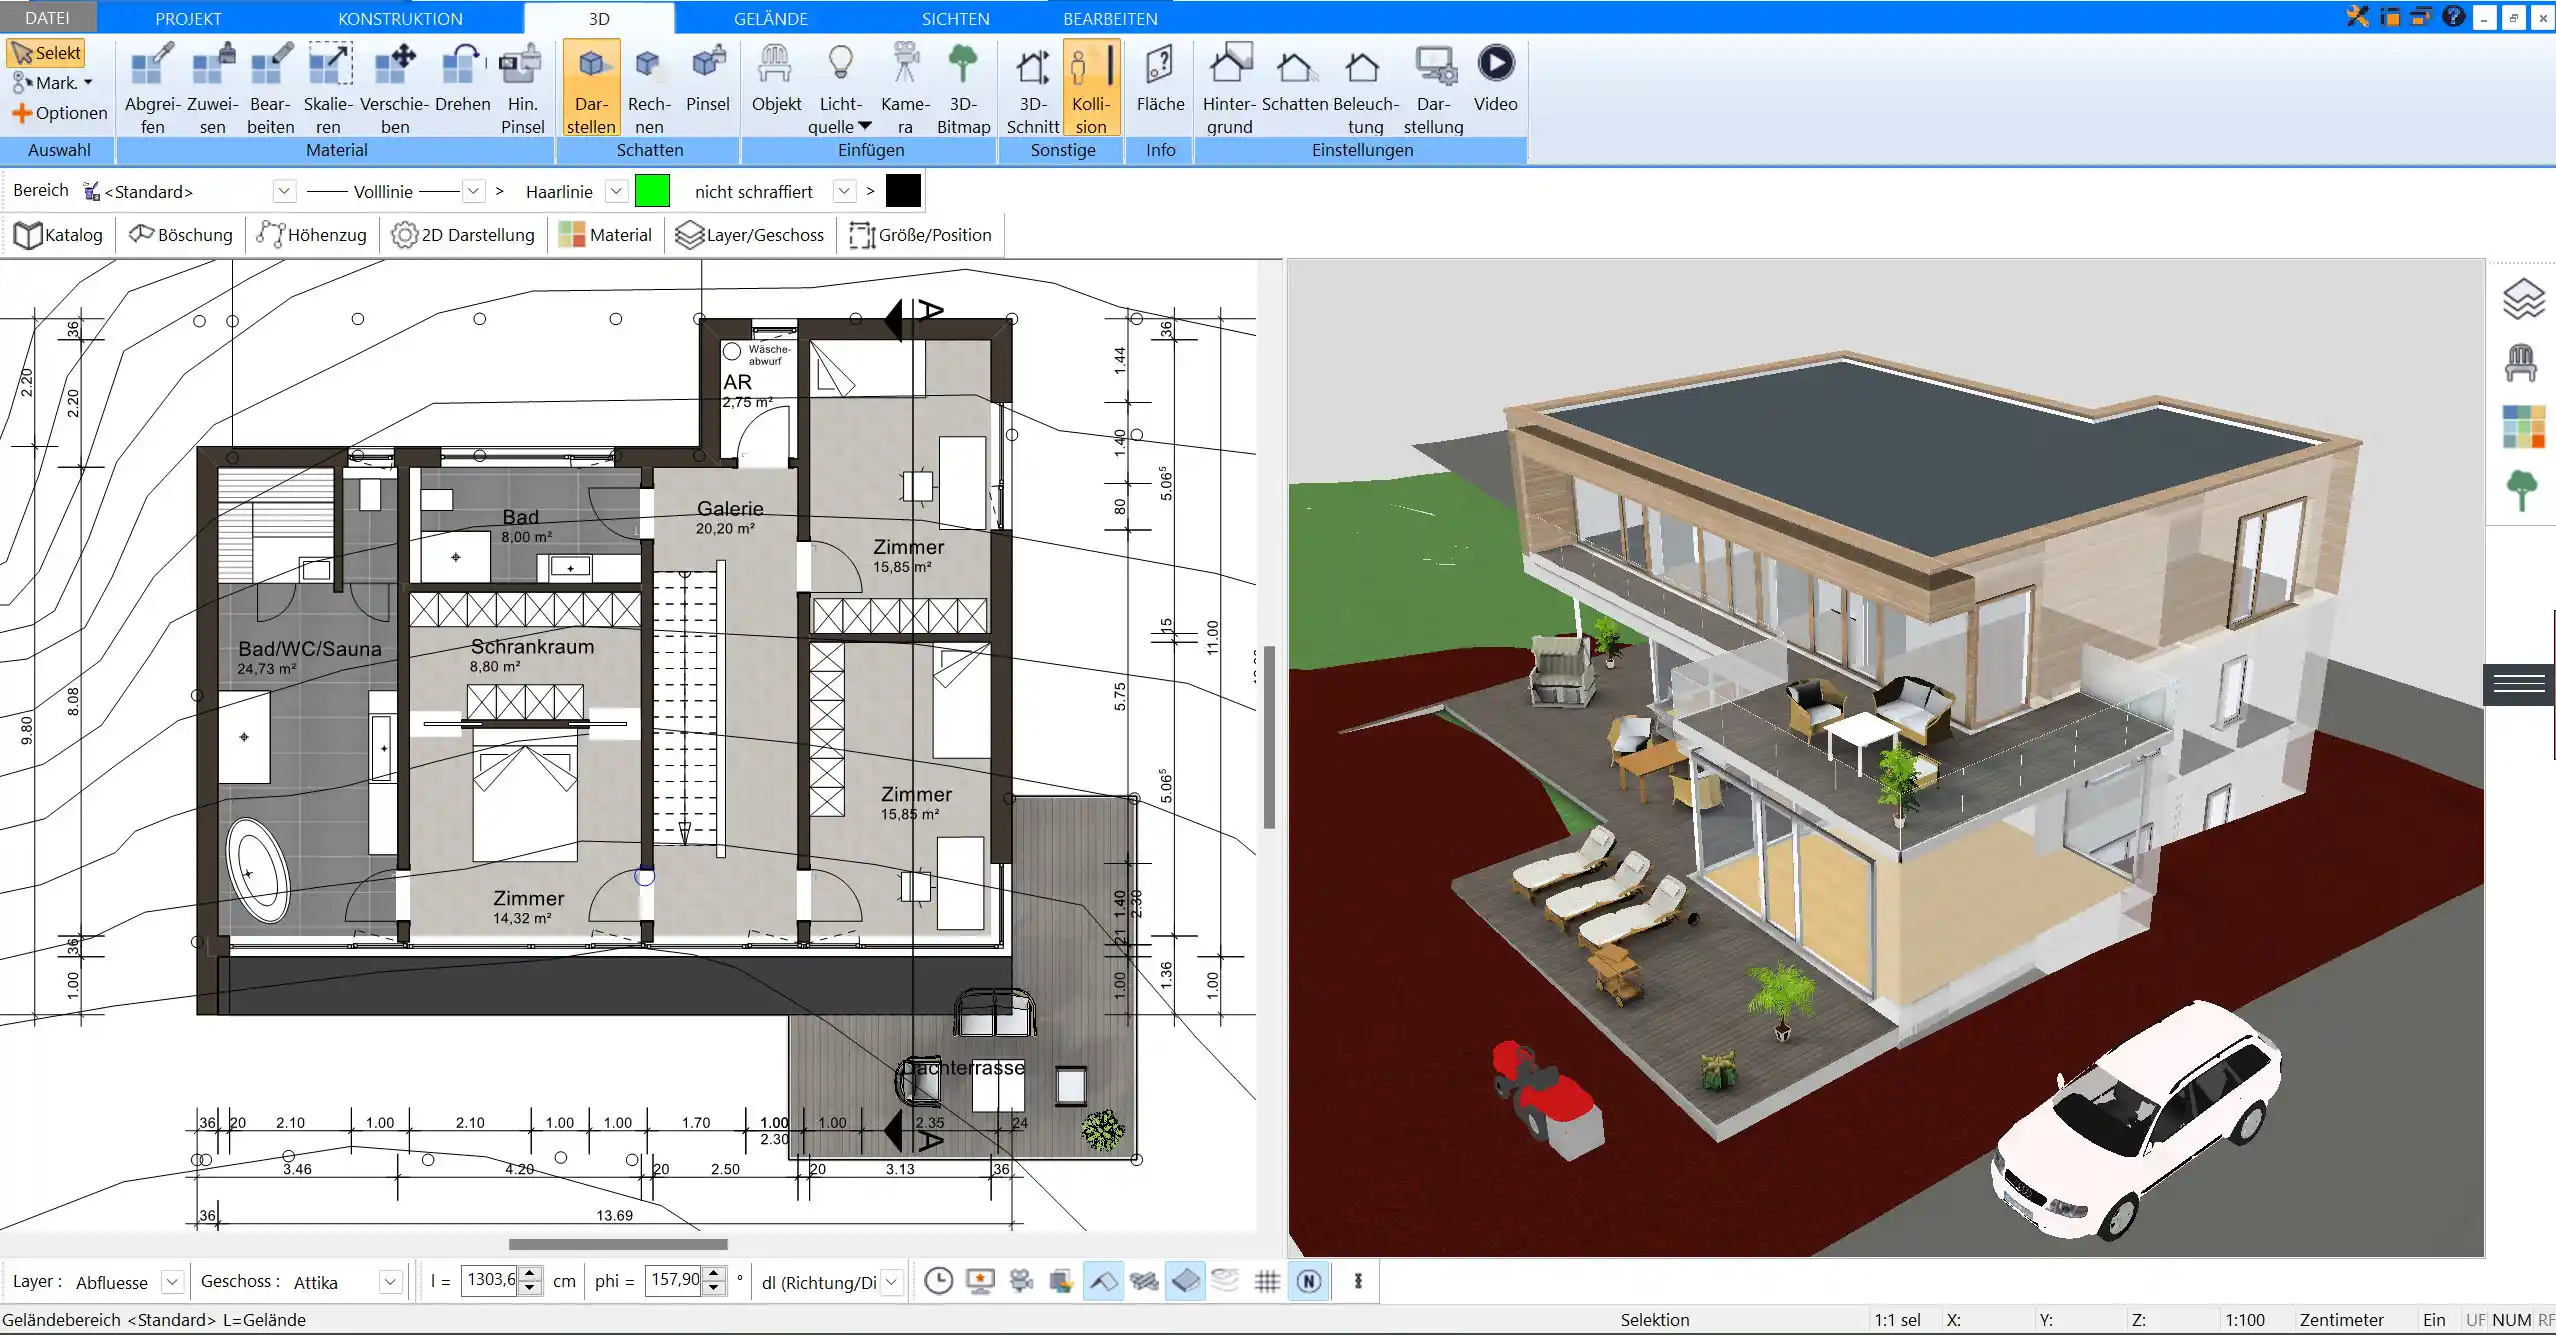Click the Layer/Geschoss button

[x=750, y=235]
